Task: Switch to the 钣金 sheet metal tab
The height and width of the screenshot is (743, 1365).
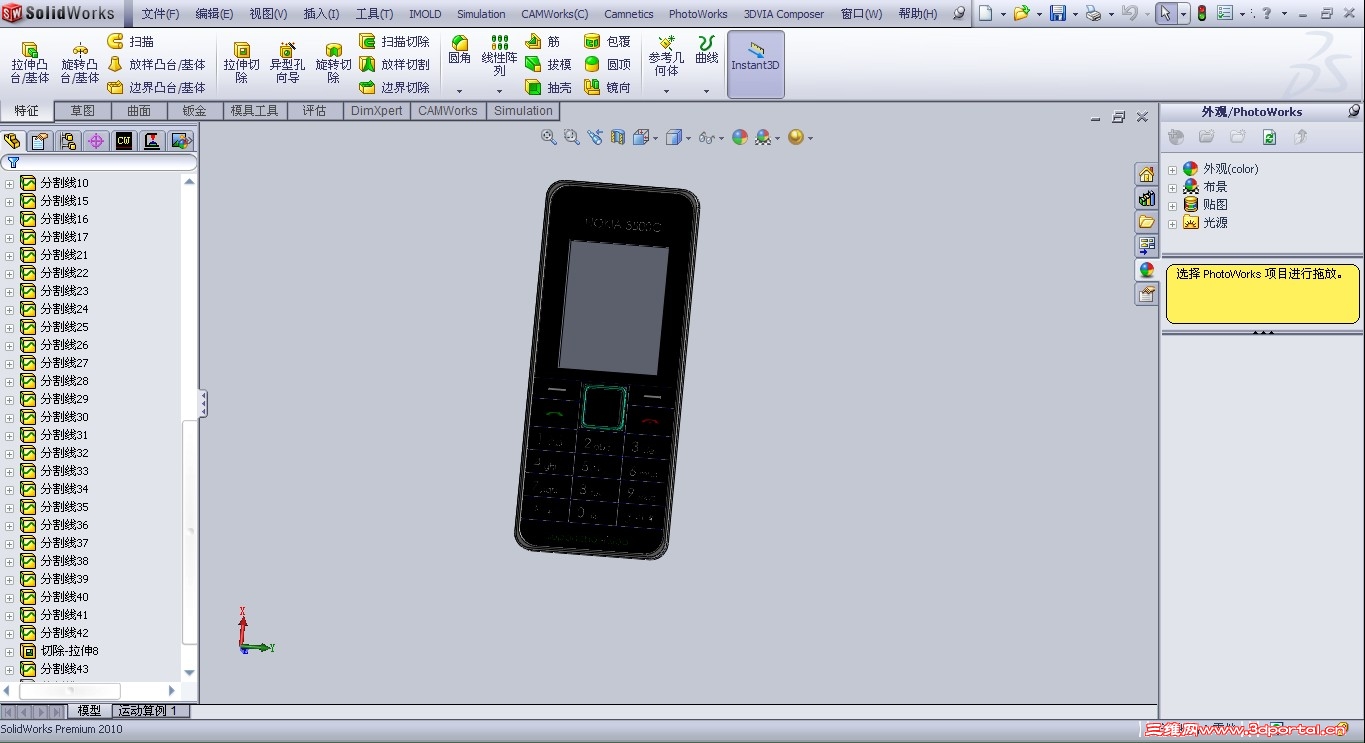Action: (x=195, y=111)
